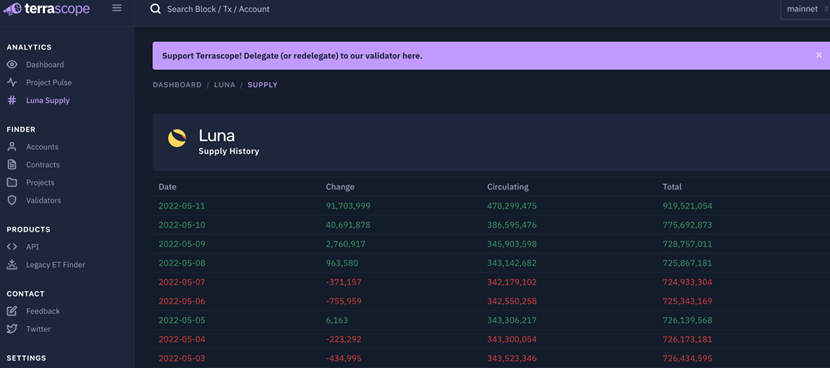
Task: Go to DASHBOARD in the breadcrumb
Action: (177, 85)
